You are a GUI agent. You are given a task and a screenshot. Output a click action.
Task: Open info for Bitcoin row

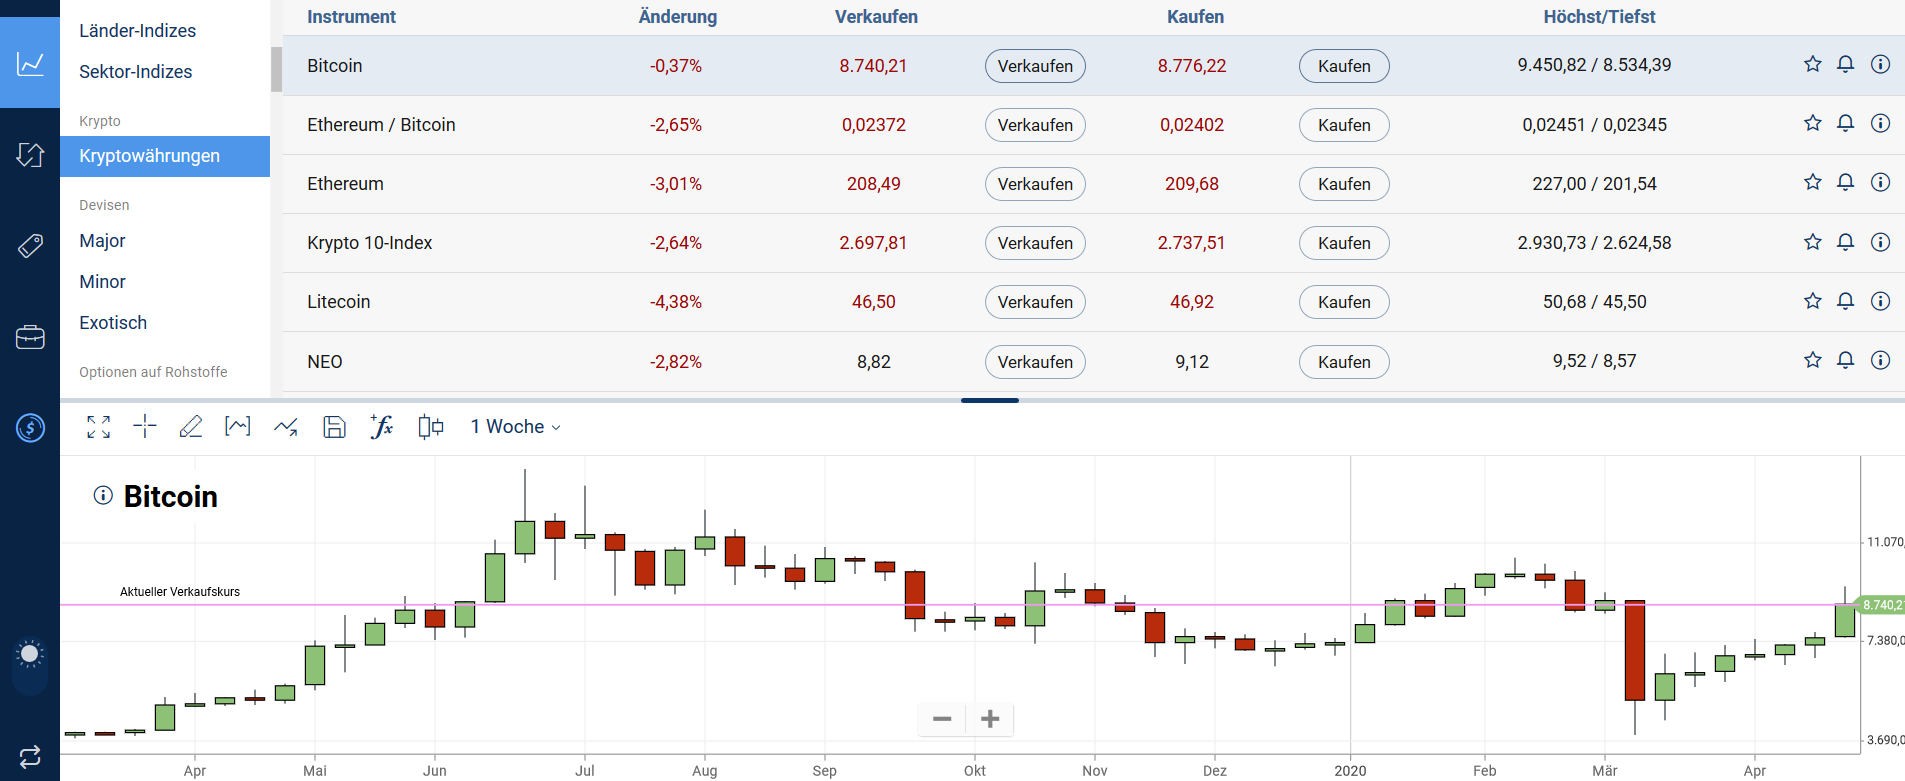pos(1881,64)
